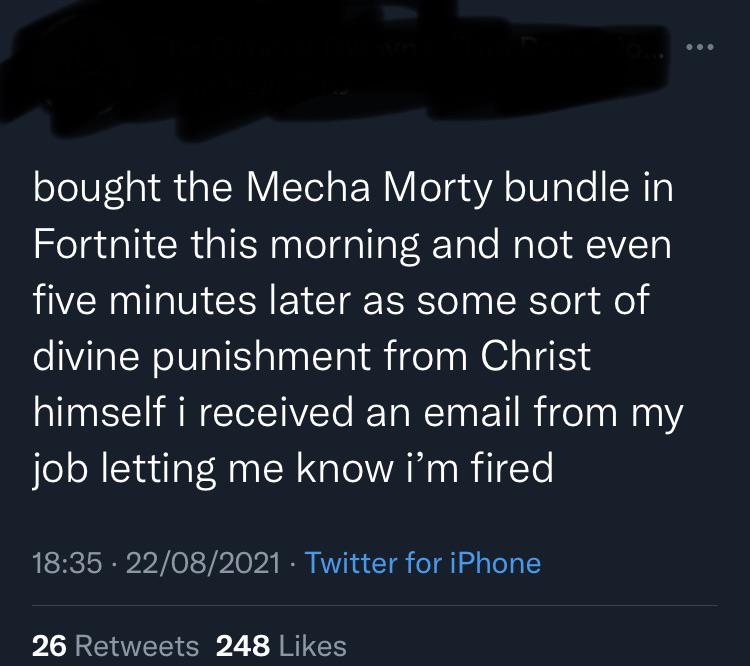Image resolution: width=750 pixels, height=666 pixels.
Task: Click the line "divine punishment from Christ"
Action: click(312, 357)
